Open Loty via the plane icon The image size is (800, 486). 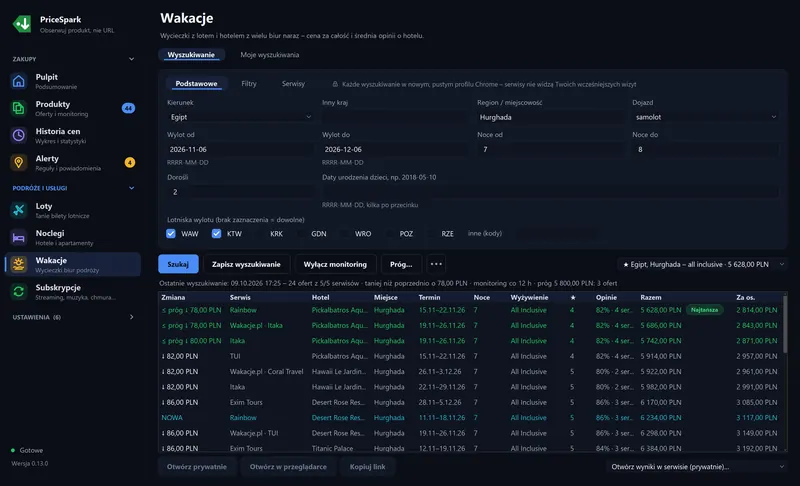(x=19, y=210)
